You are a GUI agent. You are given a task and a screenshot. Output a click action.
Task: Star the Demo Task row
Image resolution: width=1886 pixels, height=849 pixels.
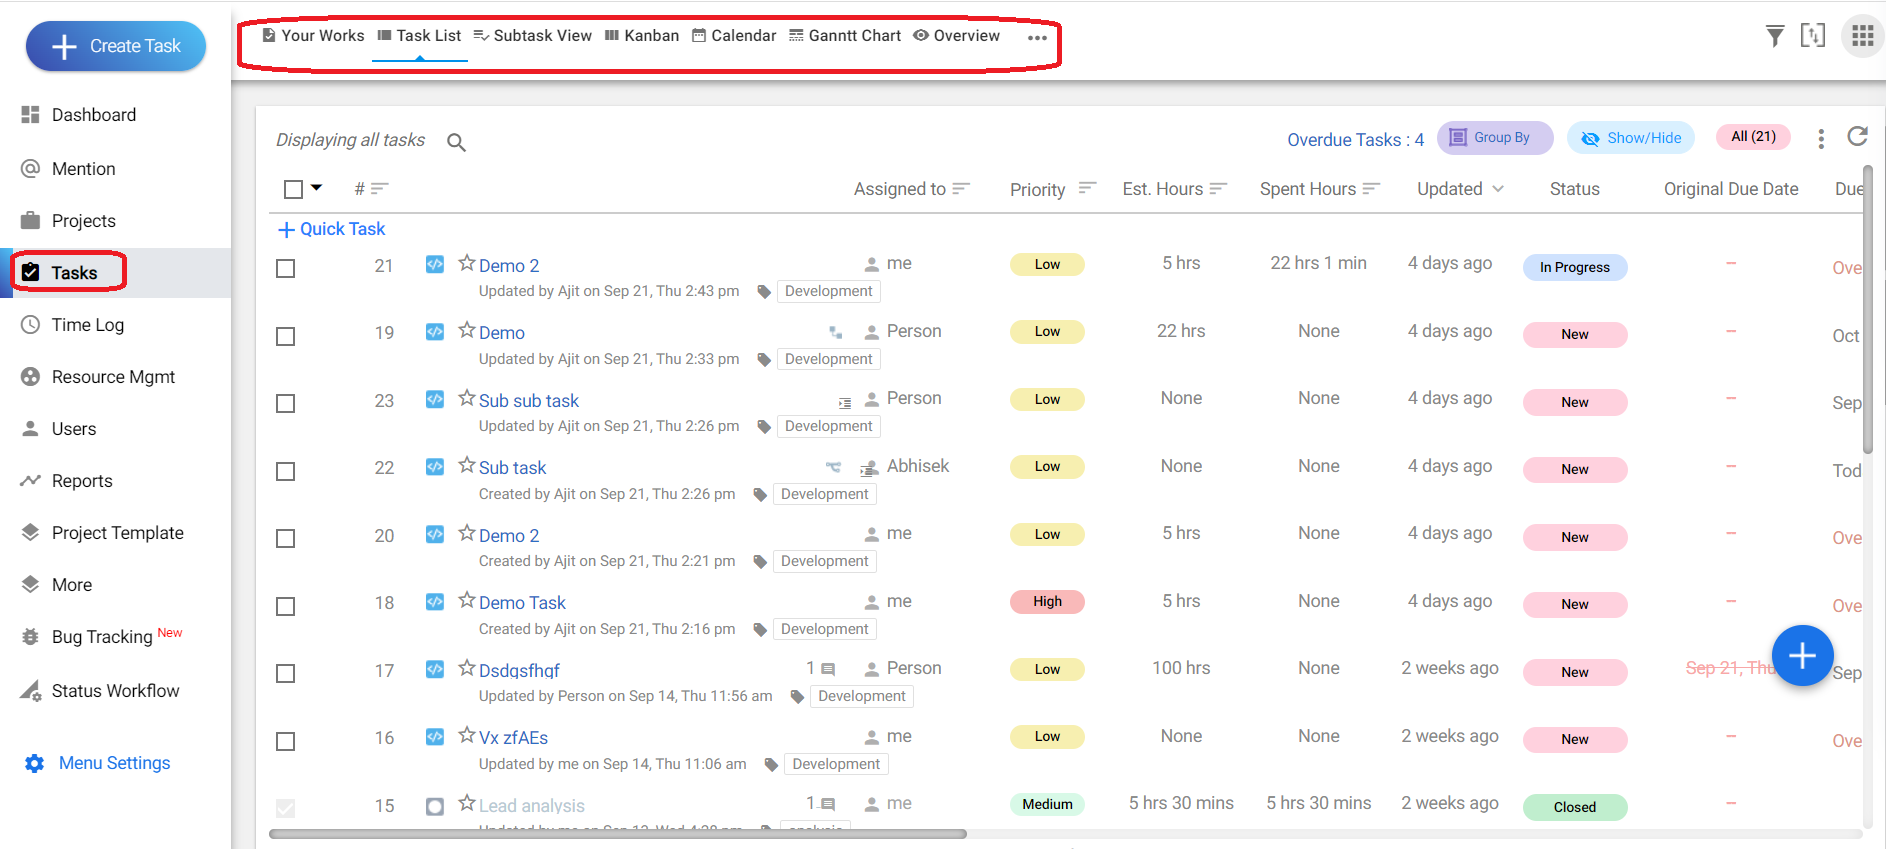tap(467, 600)
